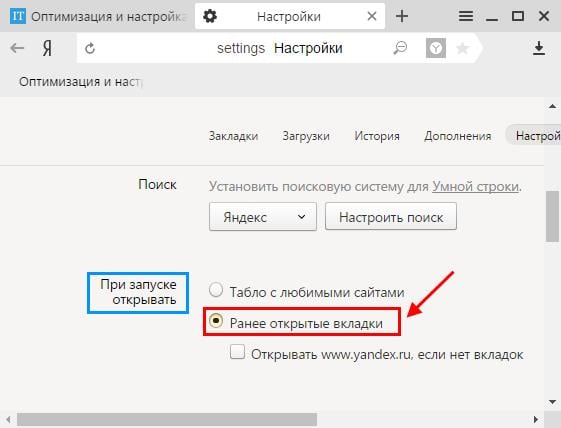Select "Ранее открытые вкладки" radio option

216,321
